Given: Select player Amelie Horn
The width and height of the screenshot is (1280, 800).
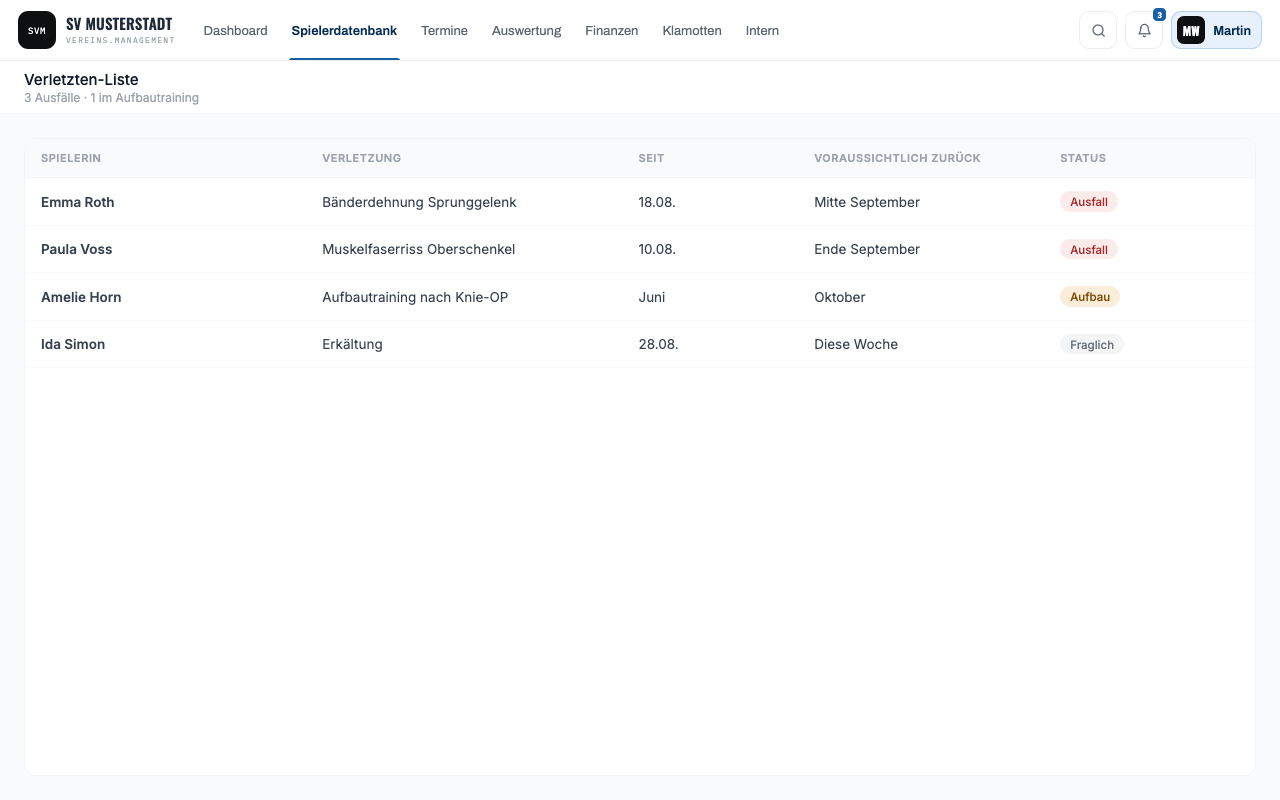Looking at the screenshot, I should (x=81, y=297).
